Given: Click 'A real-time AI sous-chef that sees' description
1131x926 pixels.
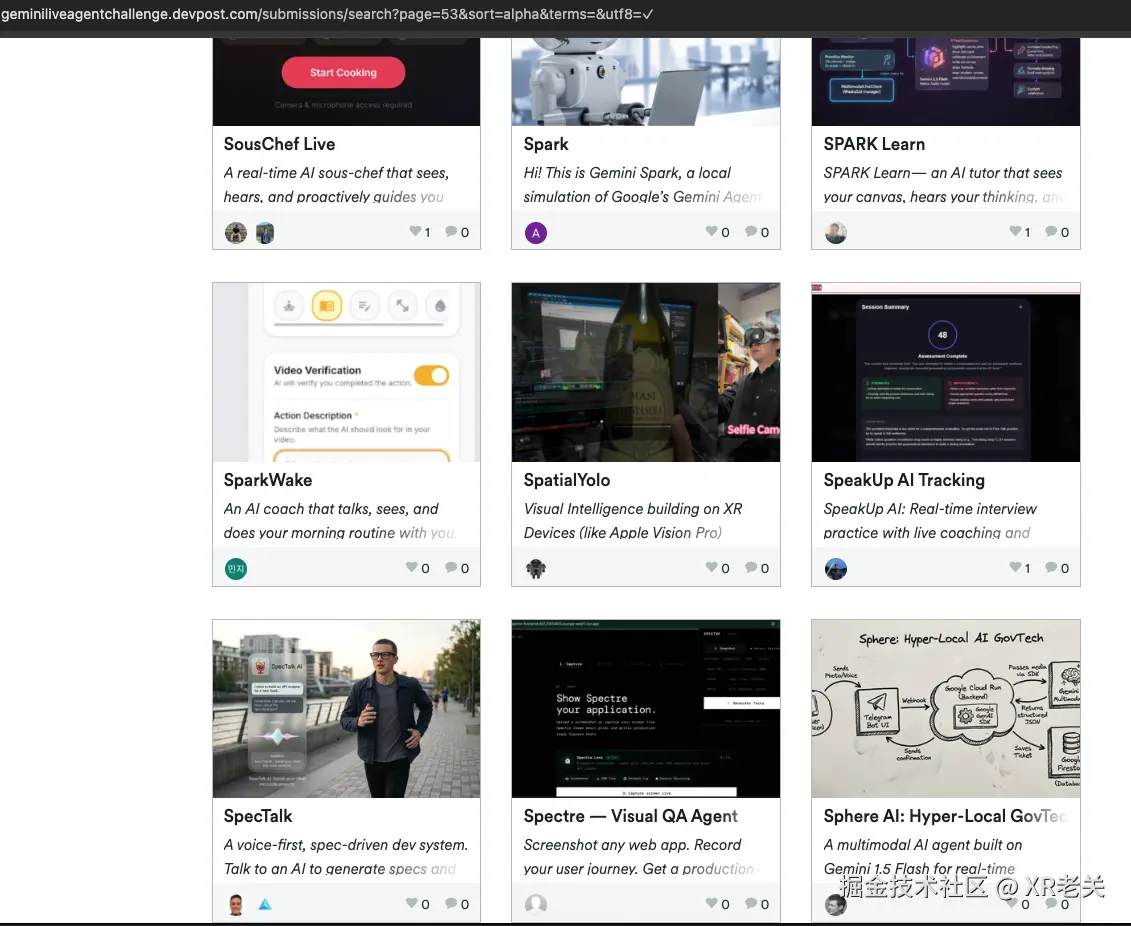Looking at the screenshot, I should click(336, 173).
